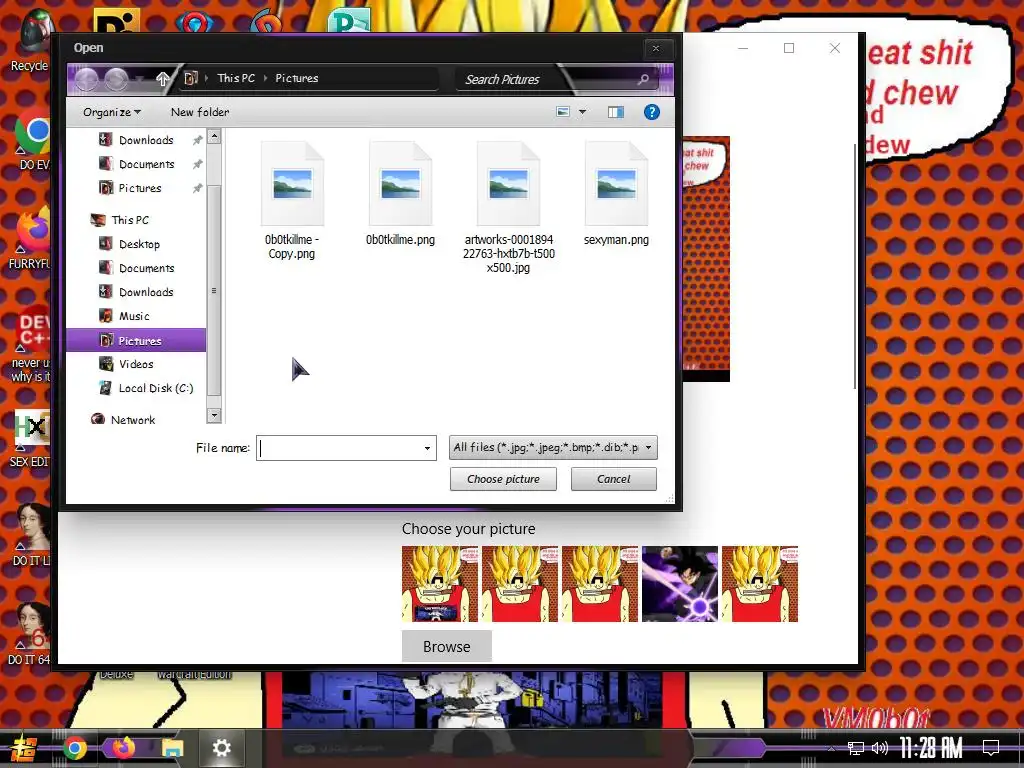The height and width of the screenshot is (768, 1024).
Task: Show hidden tray icons chevron
Action: 831,748
